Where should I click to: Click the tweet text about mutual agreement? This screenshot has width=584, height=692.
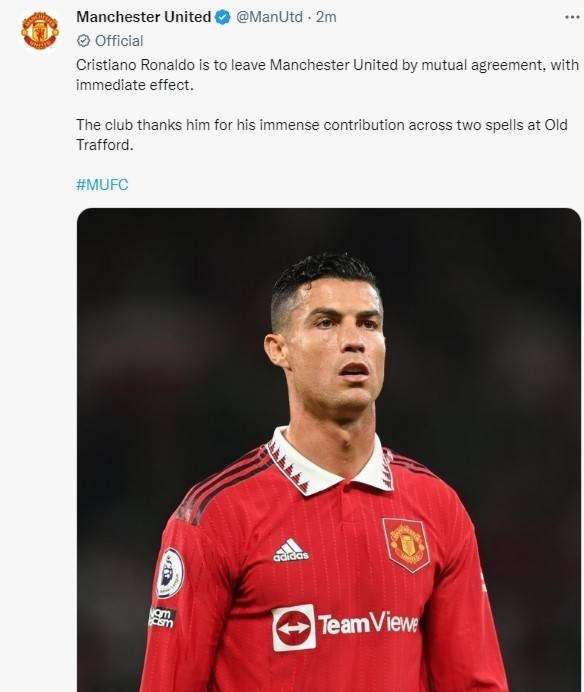(327, 75)
